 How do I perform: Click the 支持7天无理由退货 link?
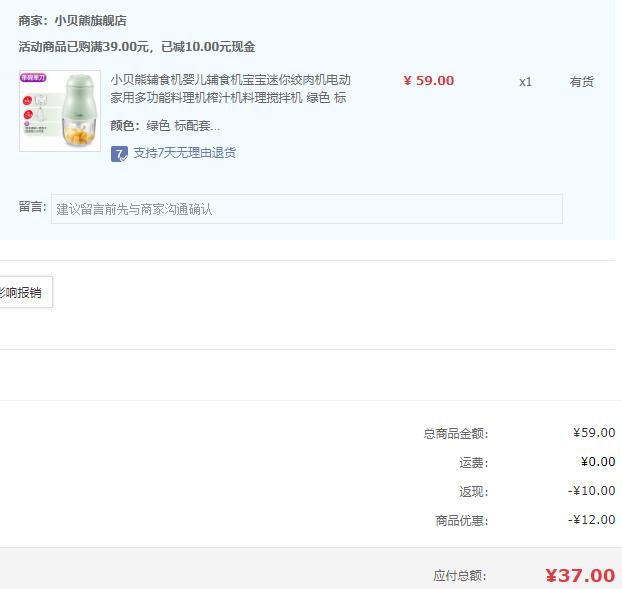tap(184, 153)
